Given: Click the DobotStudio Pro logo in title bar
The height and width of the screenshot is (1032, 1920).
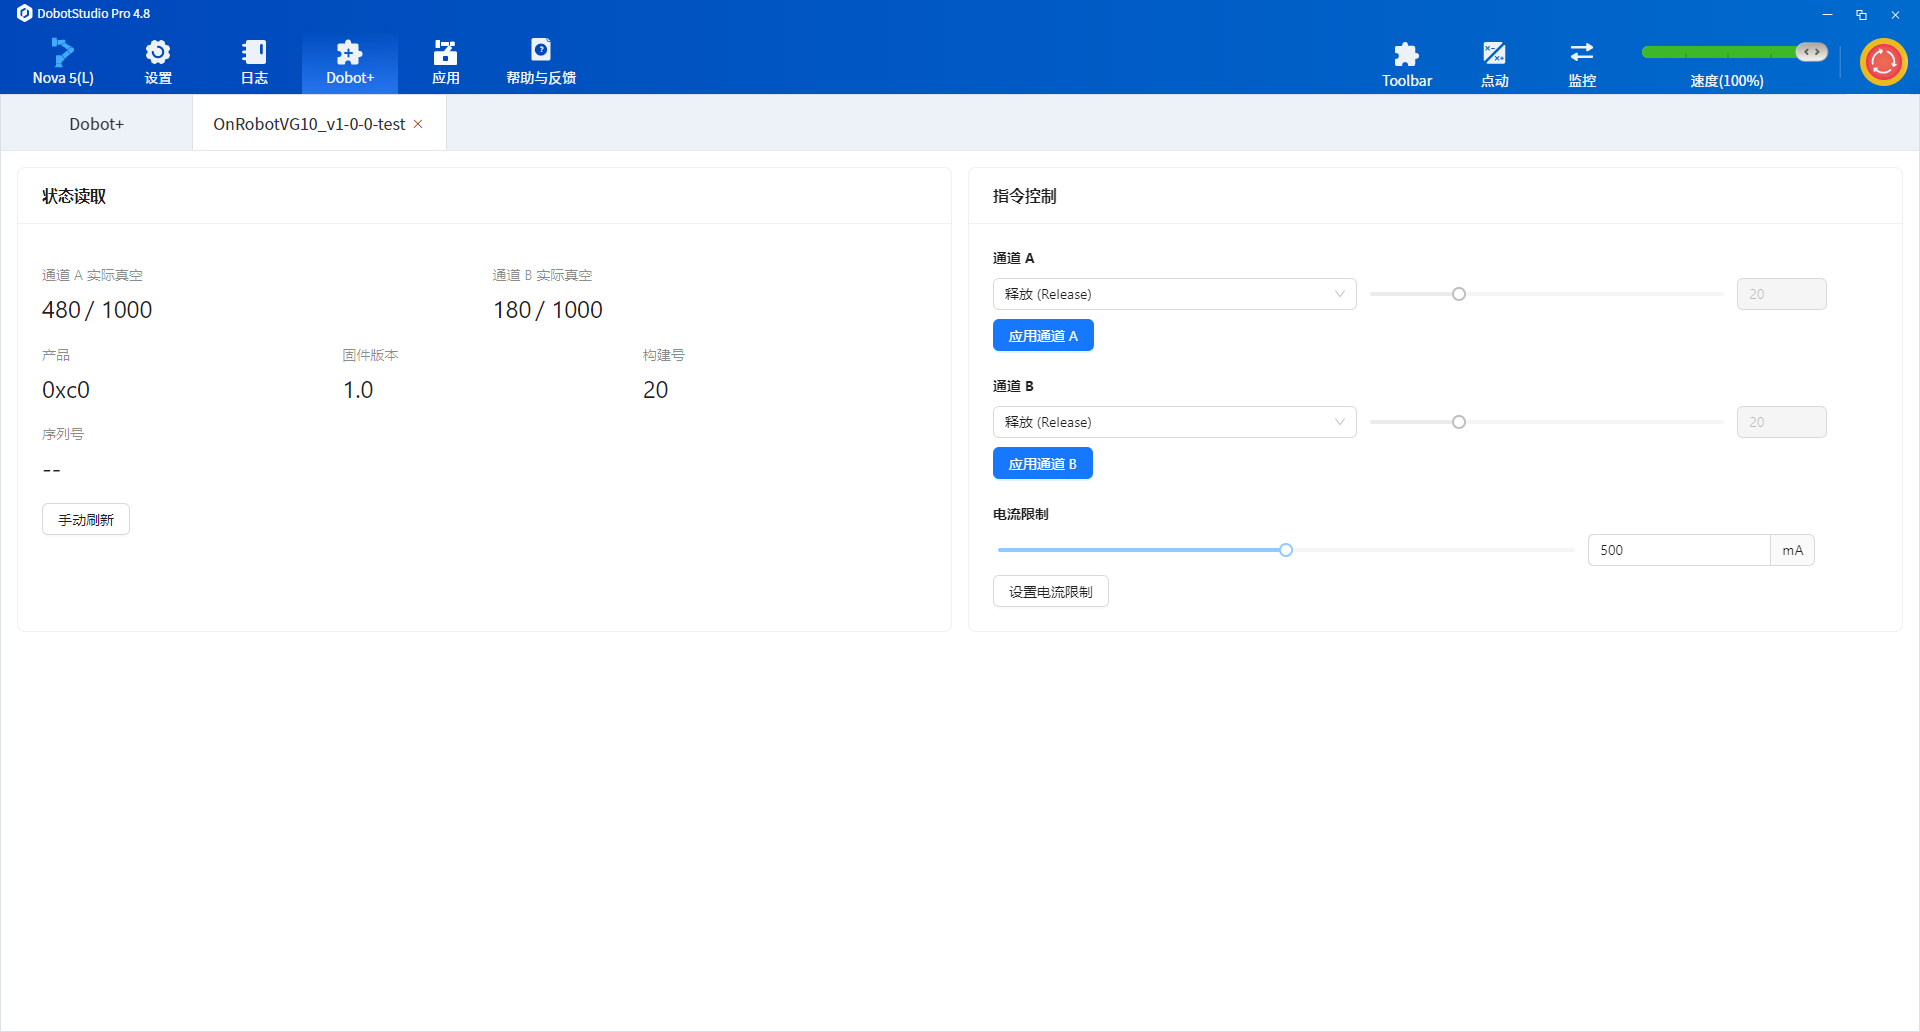Looking at the screenshot, I should coord(25,13).
